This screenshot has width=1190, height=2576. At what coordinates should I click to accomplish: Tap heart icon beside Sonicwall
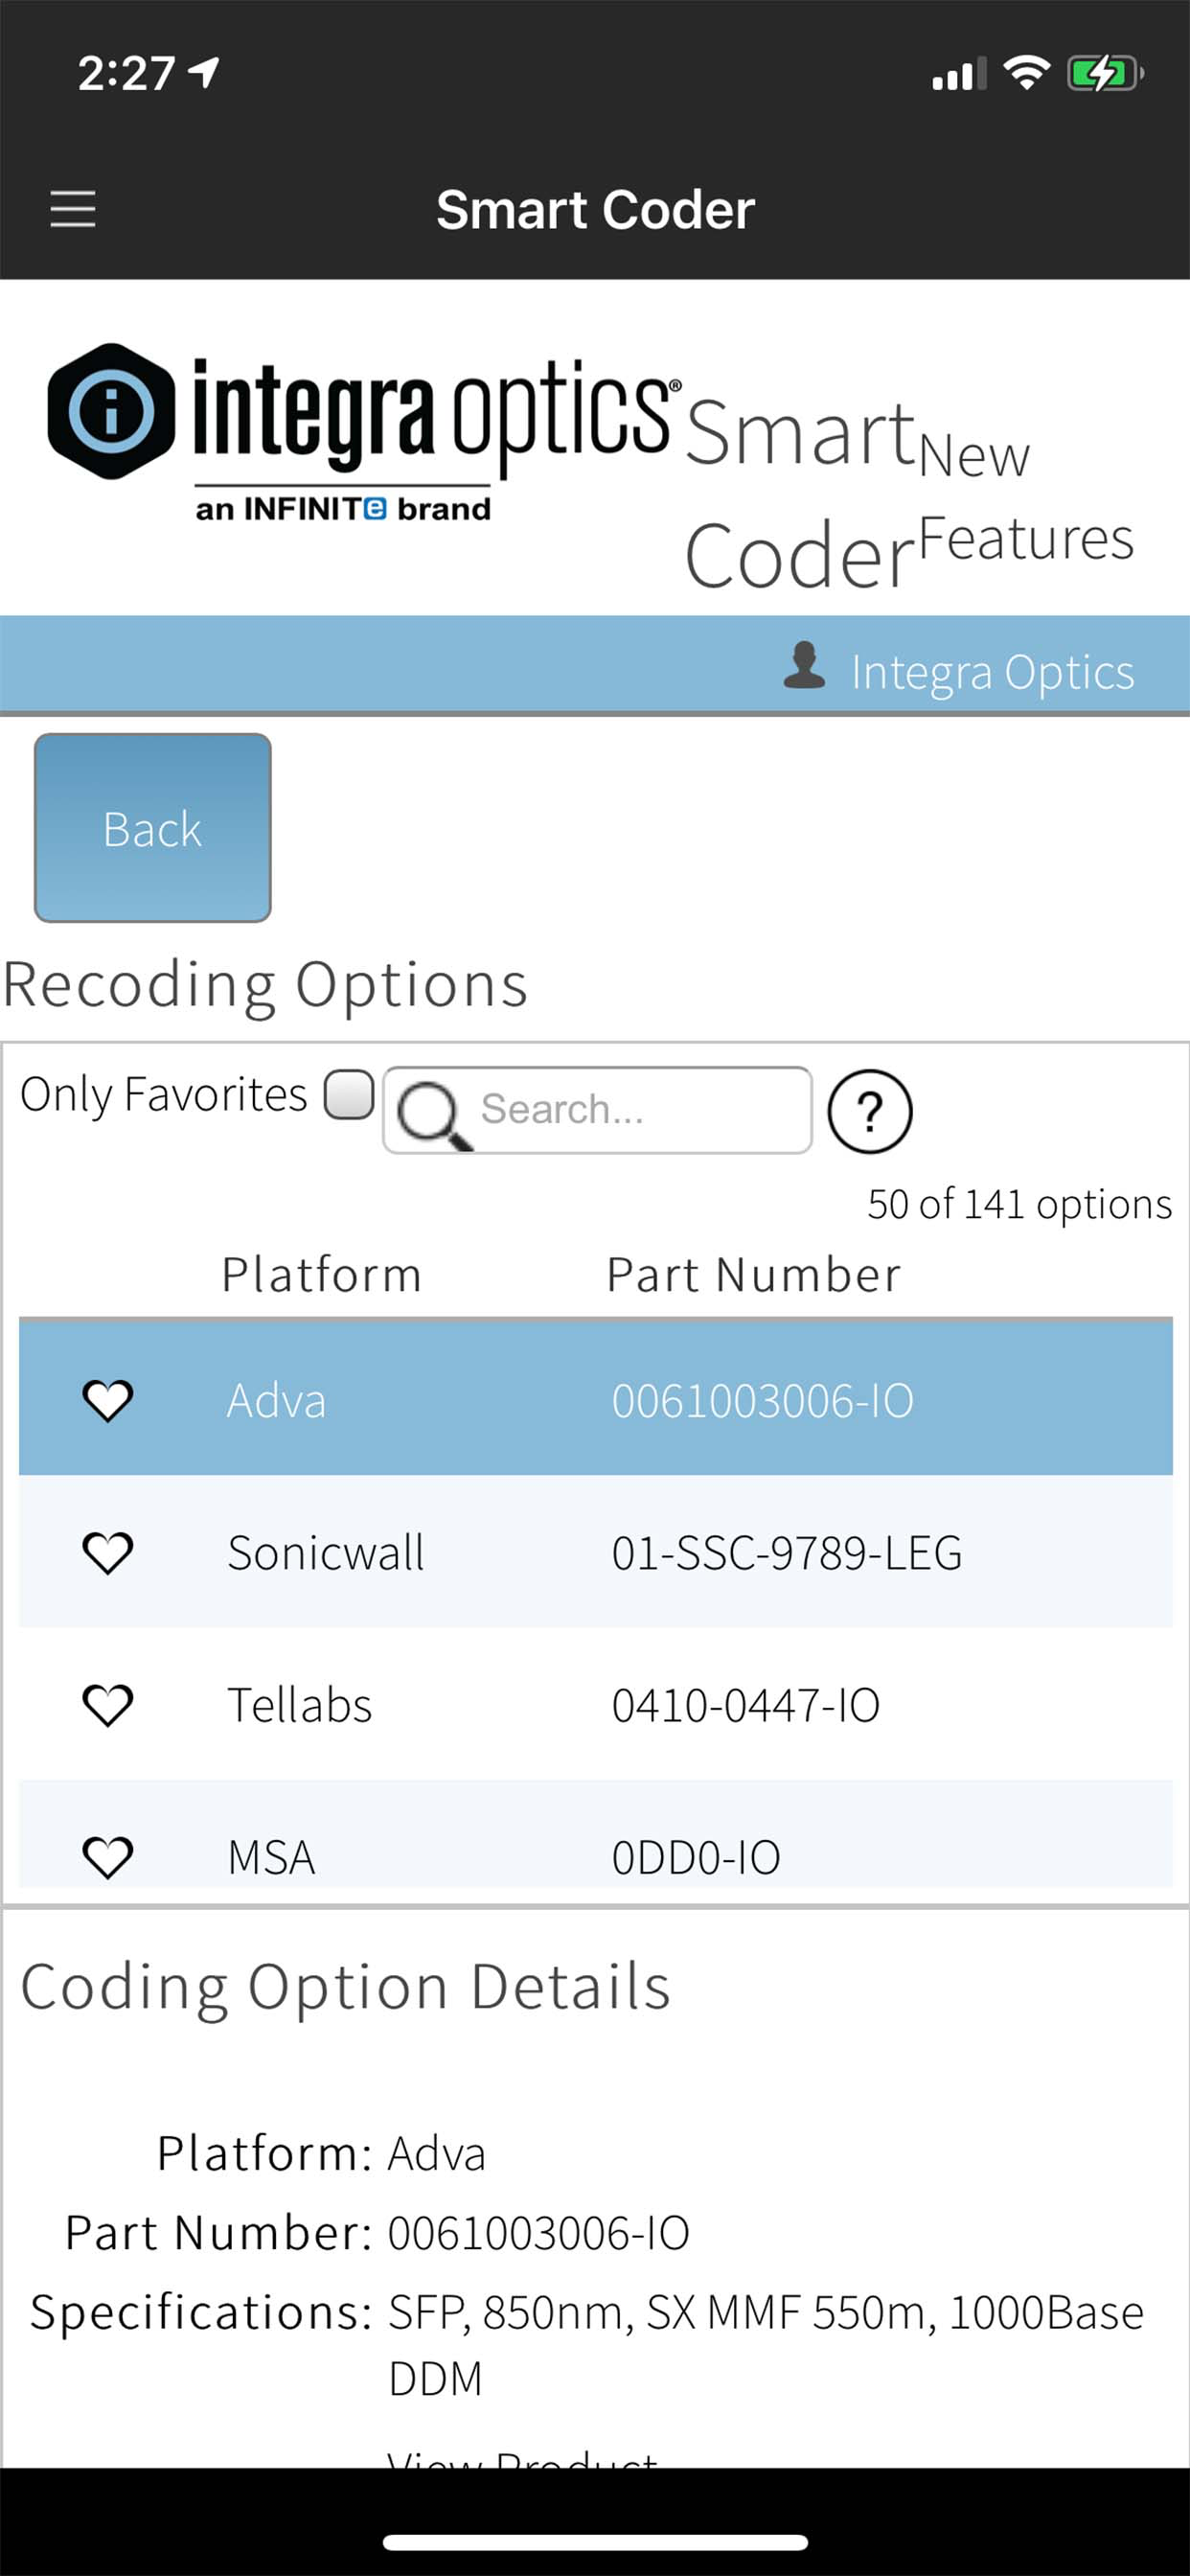click(x=107, y=1552)
